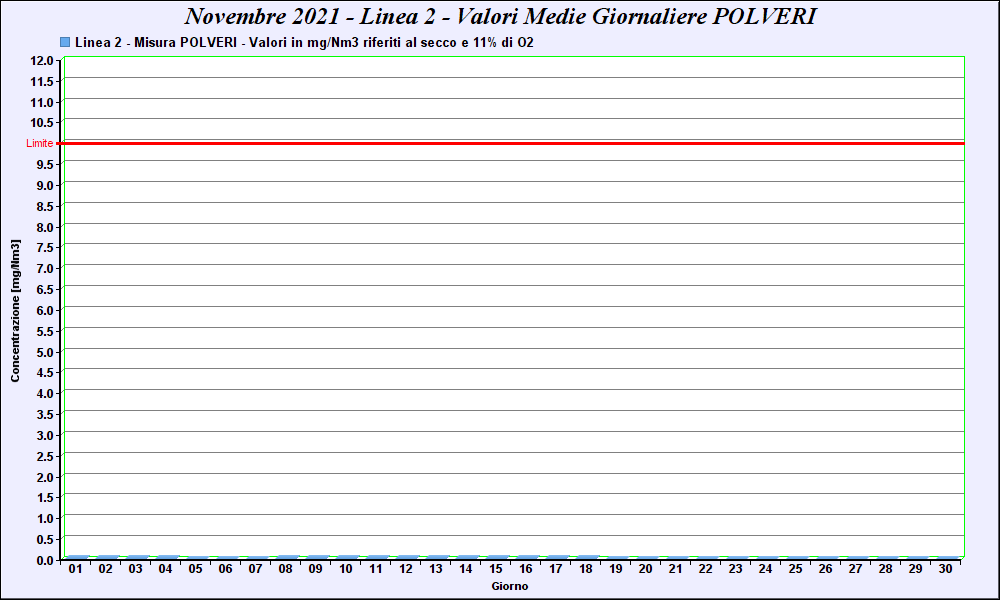Click day label 30 on x-axis
The width and height of the screenshot is (1000, 600).
click(945, 569)
